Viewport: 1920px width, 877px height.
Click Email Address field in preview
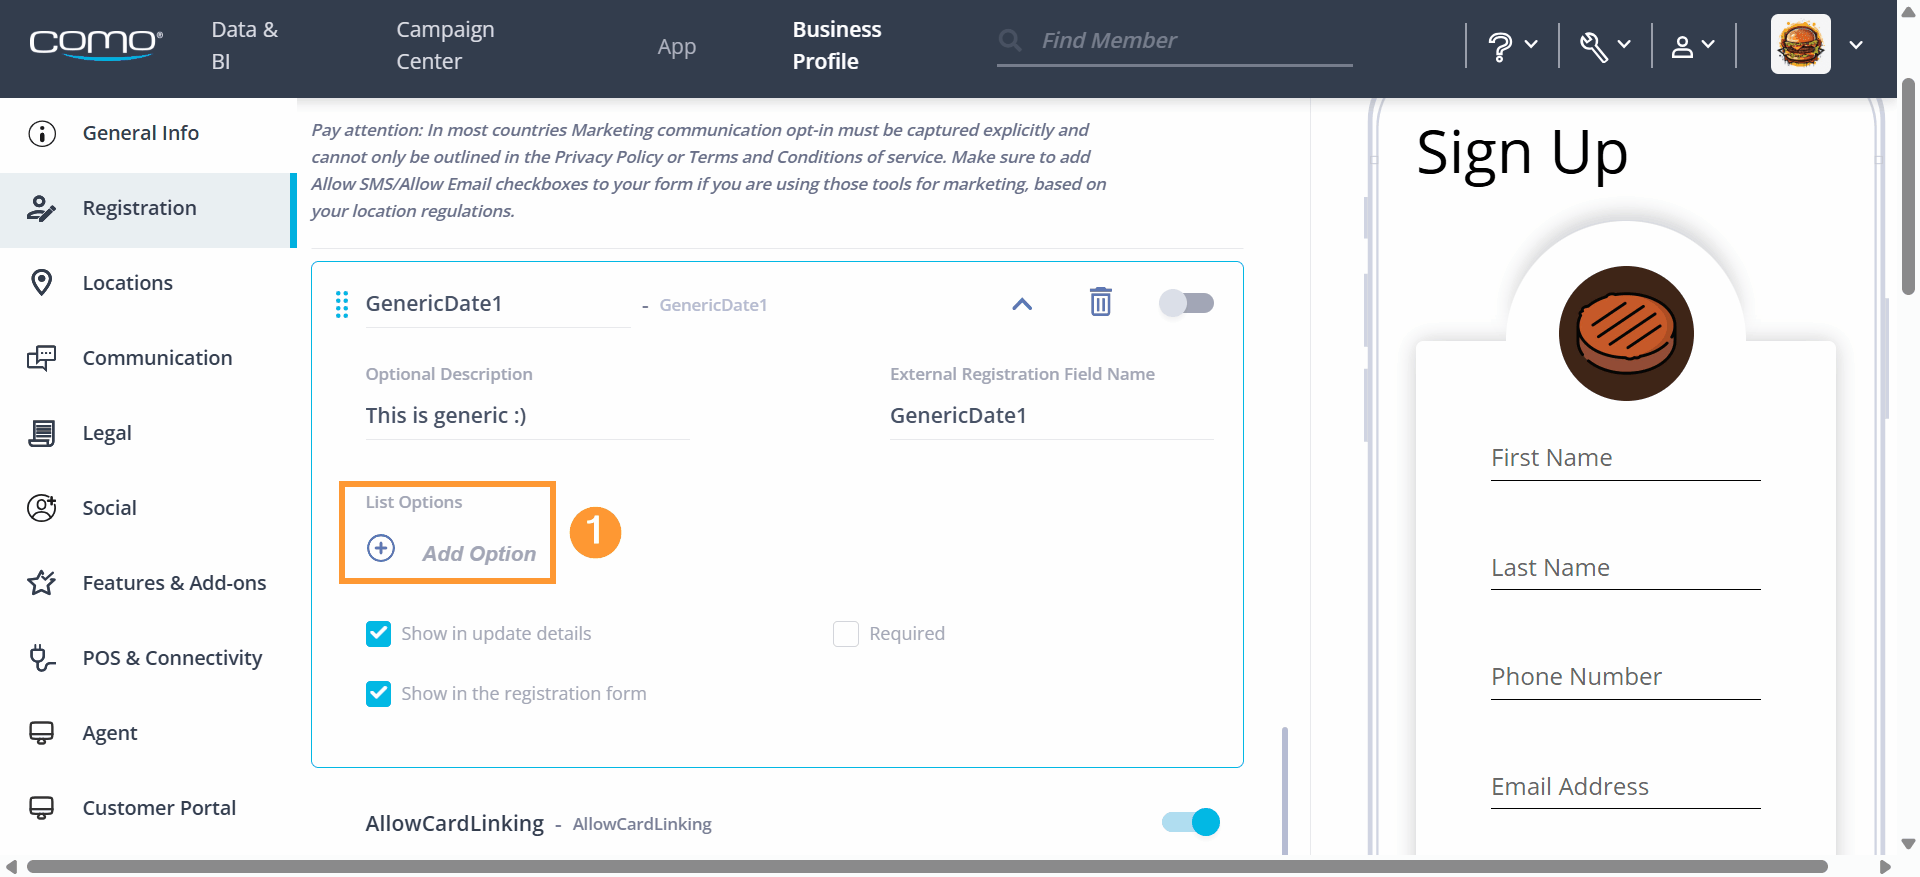1625,787
